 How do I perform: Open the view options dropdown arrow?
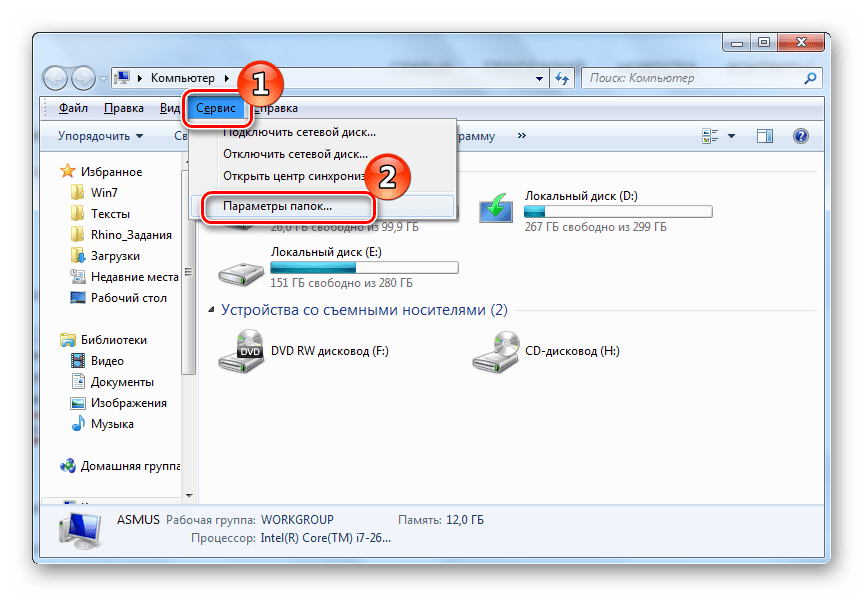click(732, 136)
